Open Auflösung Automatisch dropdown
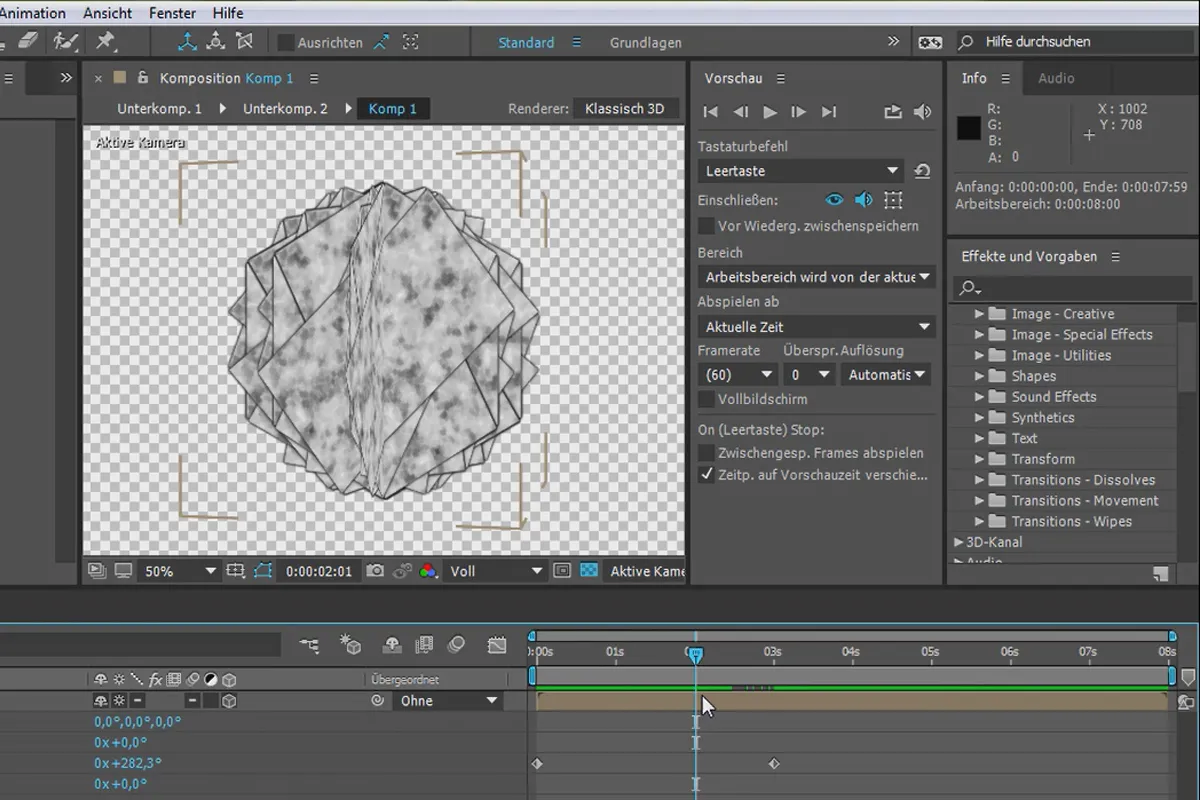 (885, 375)
